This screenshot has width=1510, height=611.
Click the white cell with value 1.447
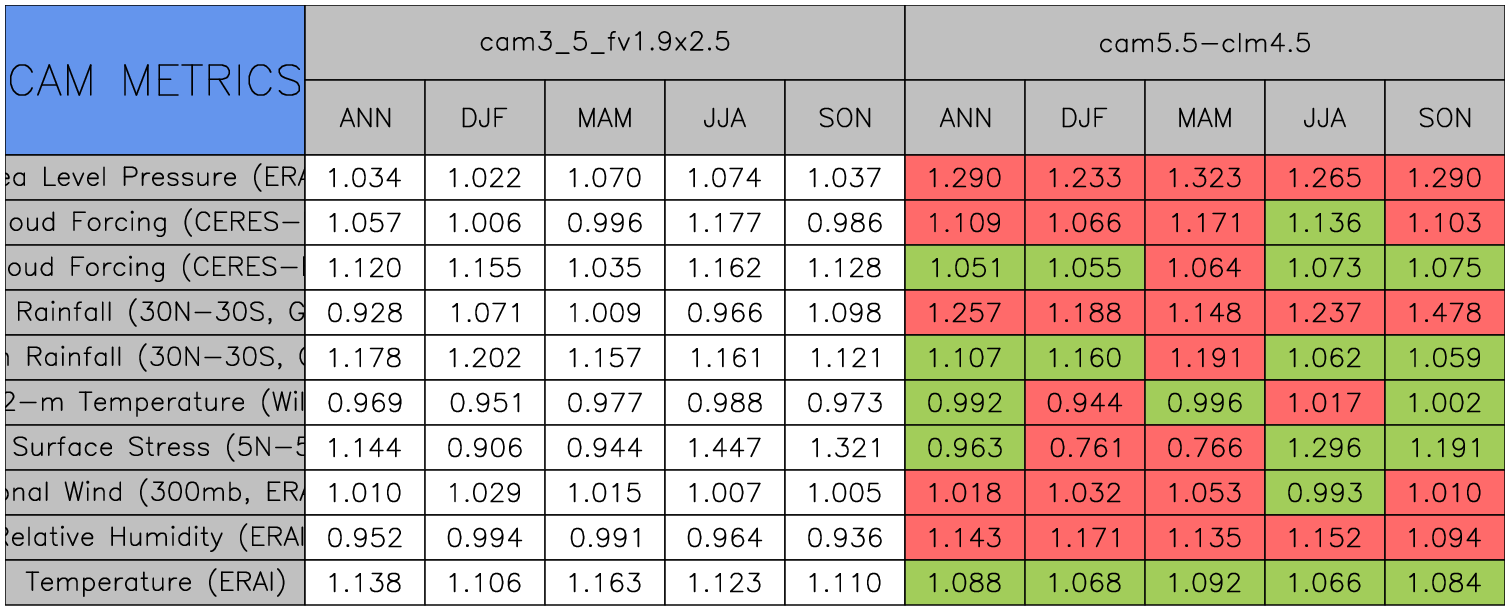[x=724, y=448]
